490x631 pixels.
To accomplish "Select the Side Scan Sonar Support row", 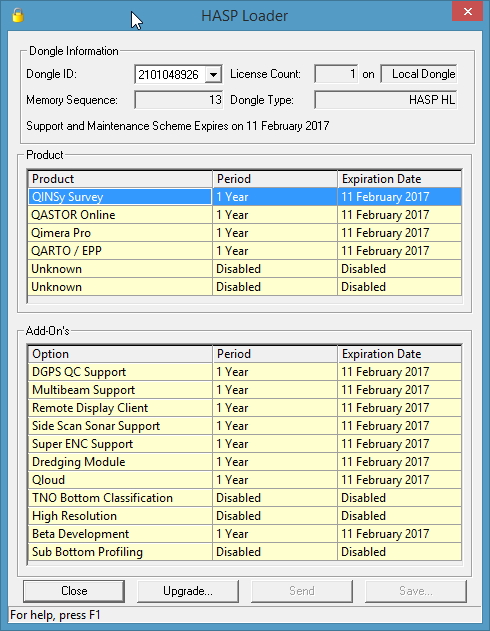I will click(x=245, y=426).
